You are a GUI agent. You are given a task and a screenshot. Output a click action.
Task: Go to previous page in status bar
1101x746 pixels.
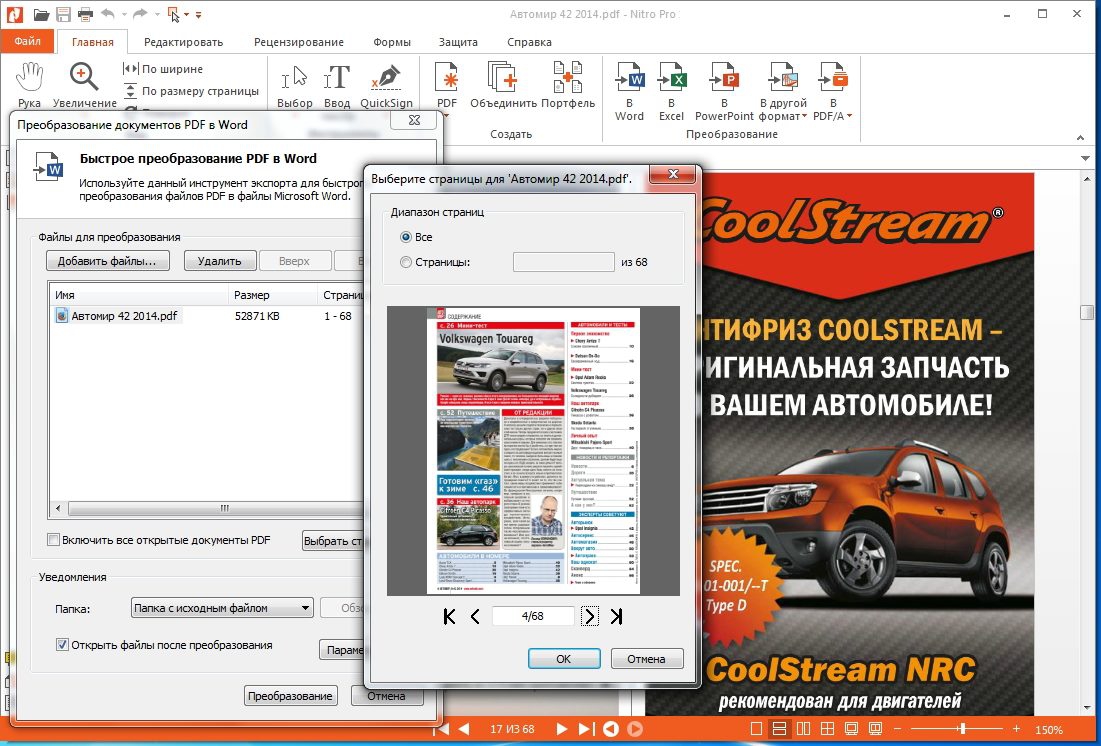coord(463,729)
